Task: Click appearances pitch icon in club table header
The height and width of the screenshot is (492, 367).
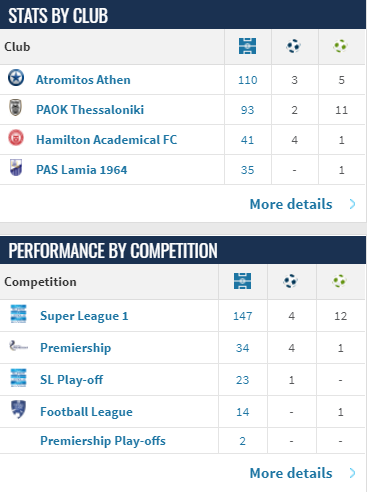Action: point(248,46)
